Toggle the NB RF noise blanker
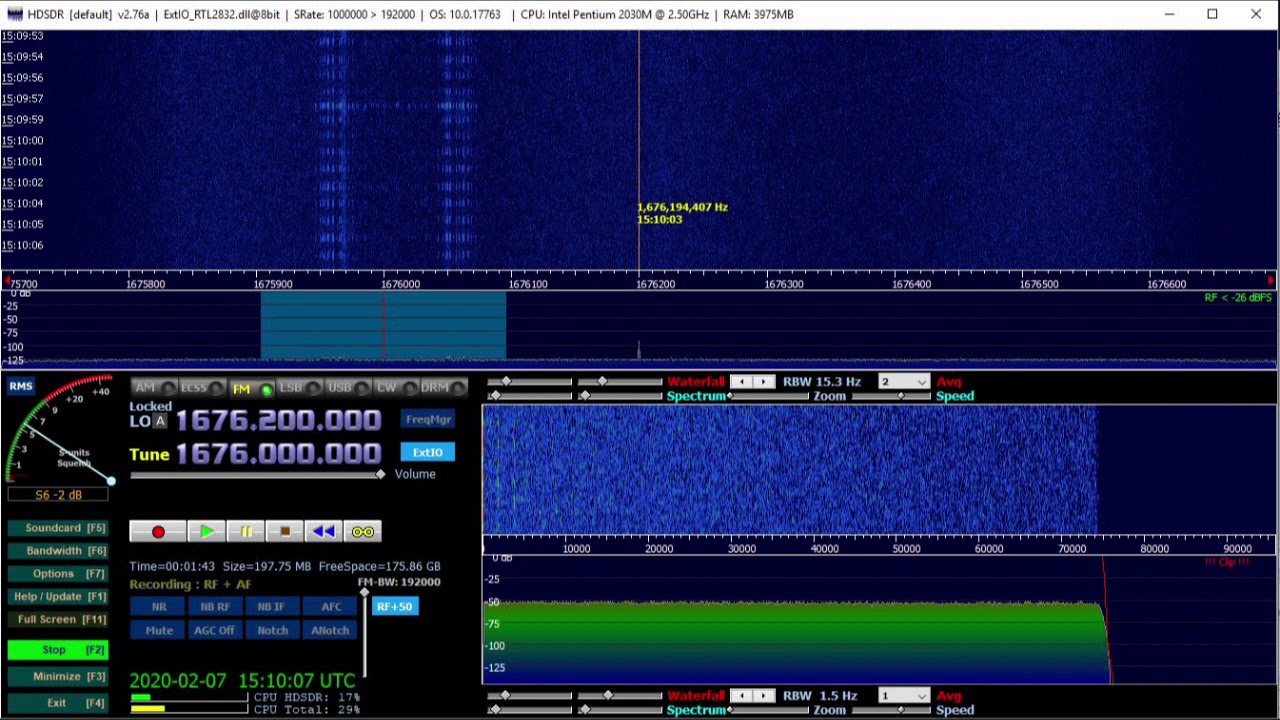 (x=215, y=607)
